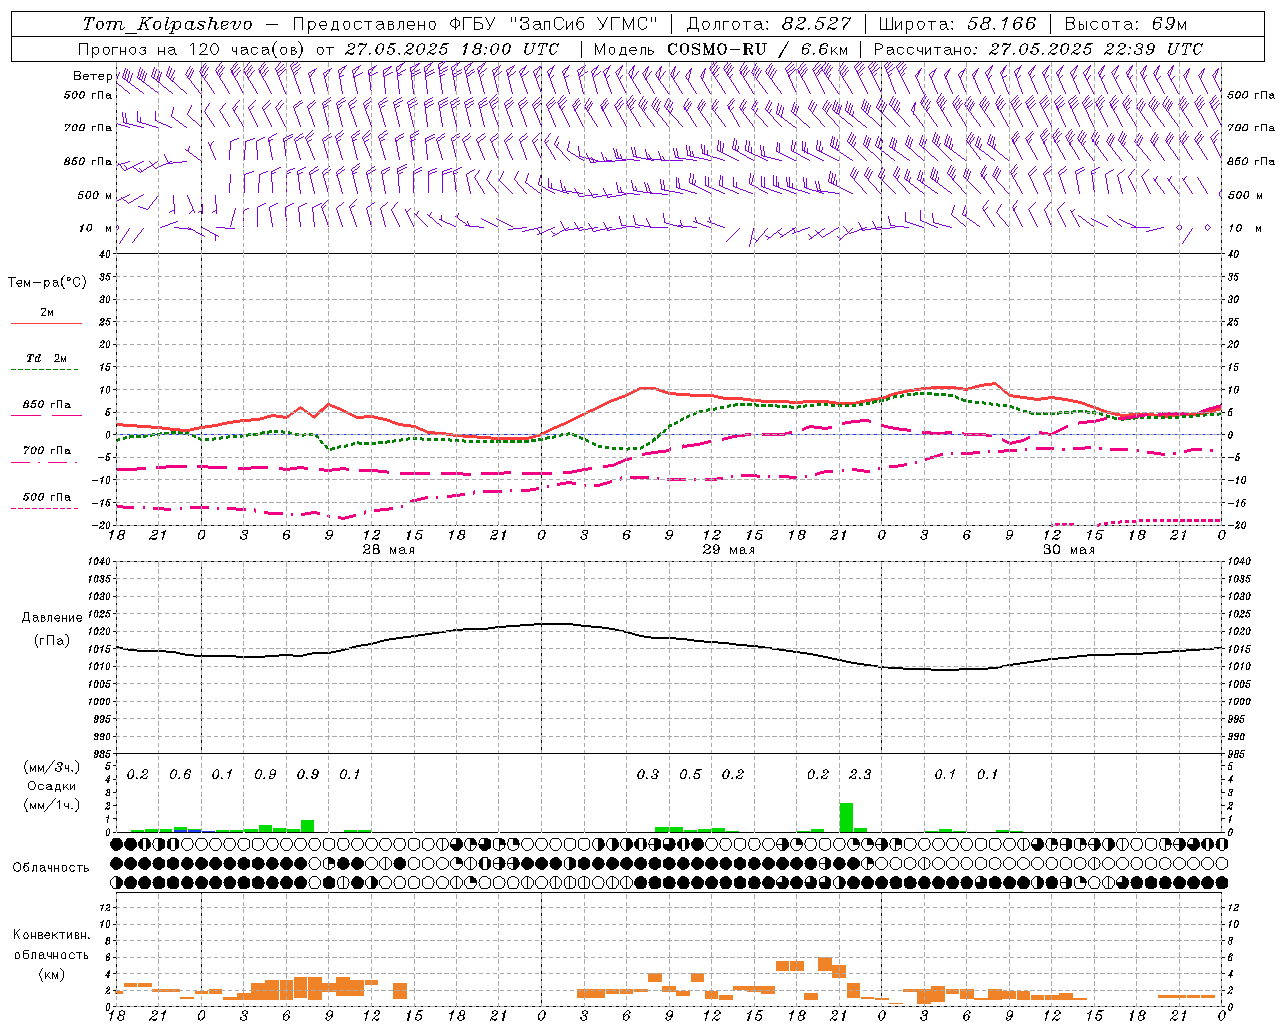The image size is (1280, 1024).
Task: Click the (мм/3ч.) precipitation unit label
Action: pos(51,767)
